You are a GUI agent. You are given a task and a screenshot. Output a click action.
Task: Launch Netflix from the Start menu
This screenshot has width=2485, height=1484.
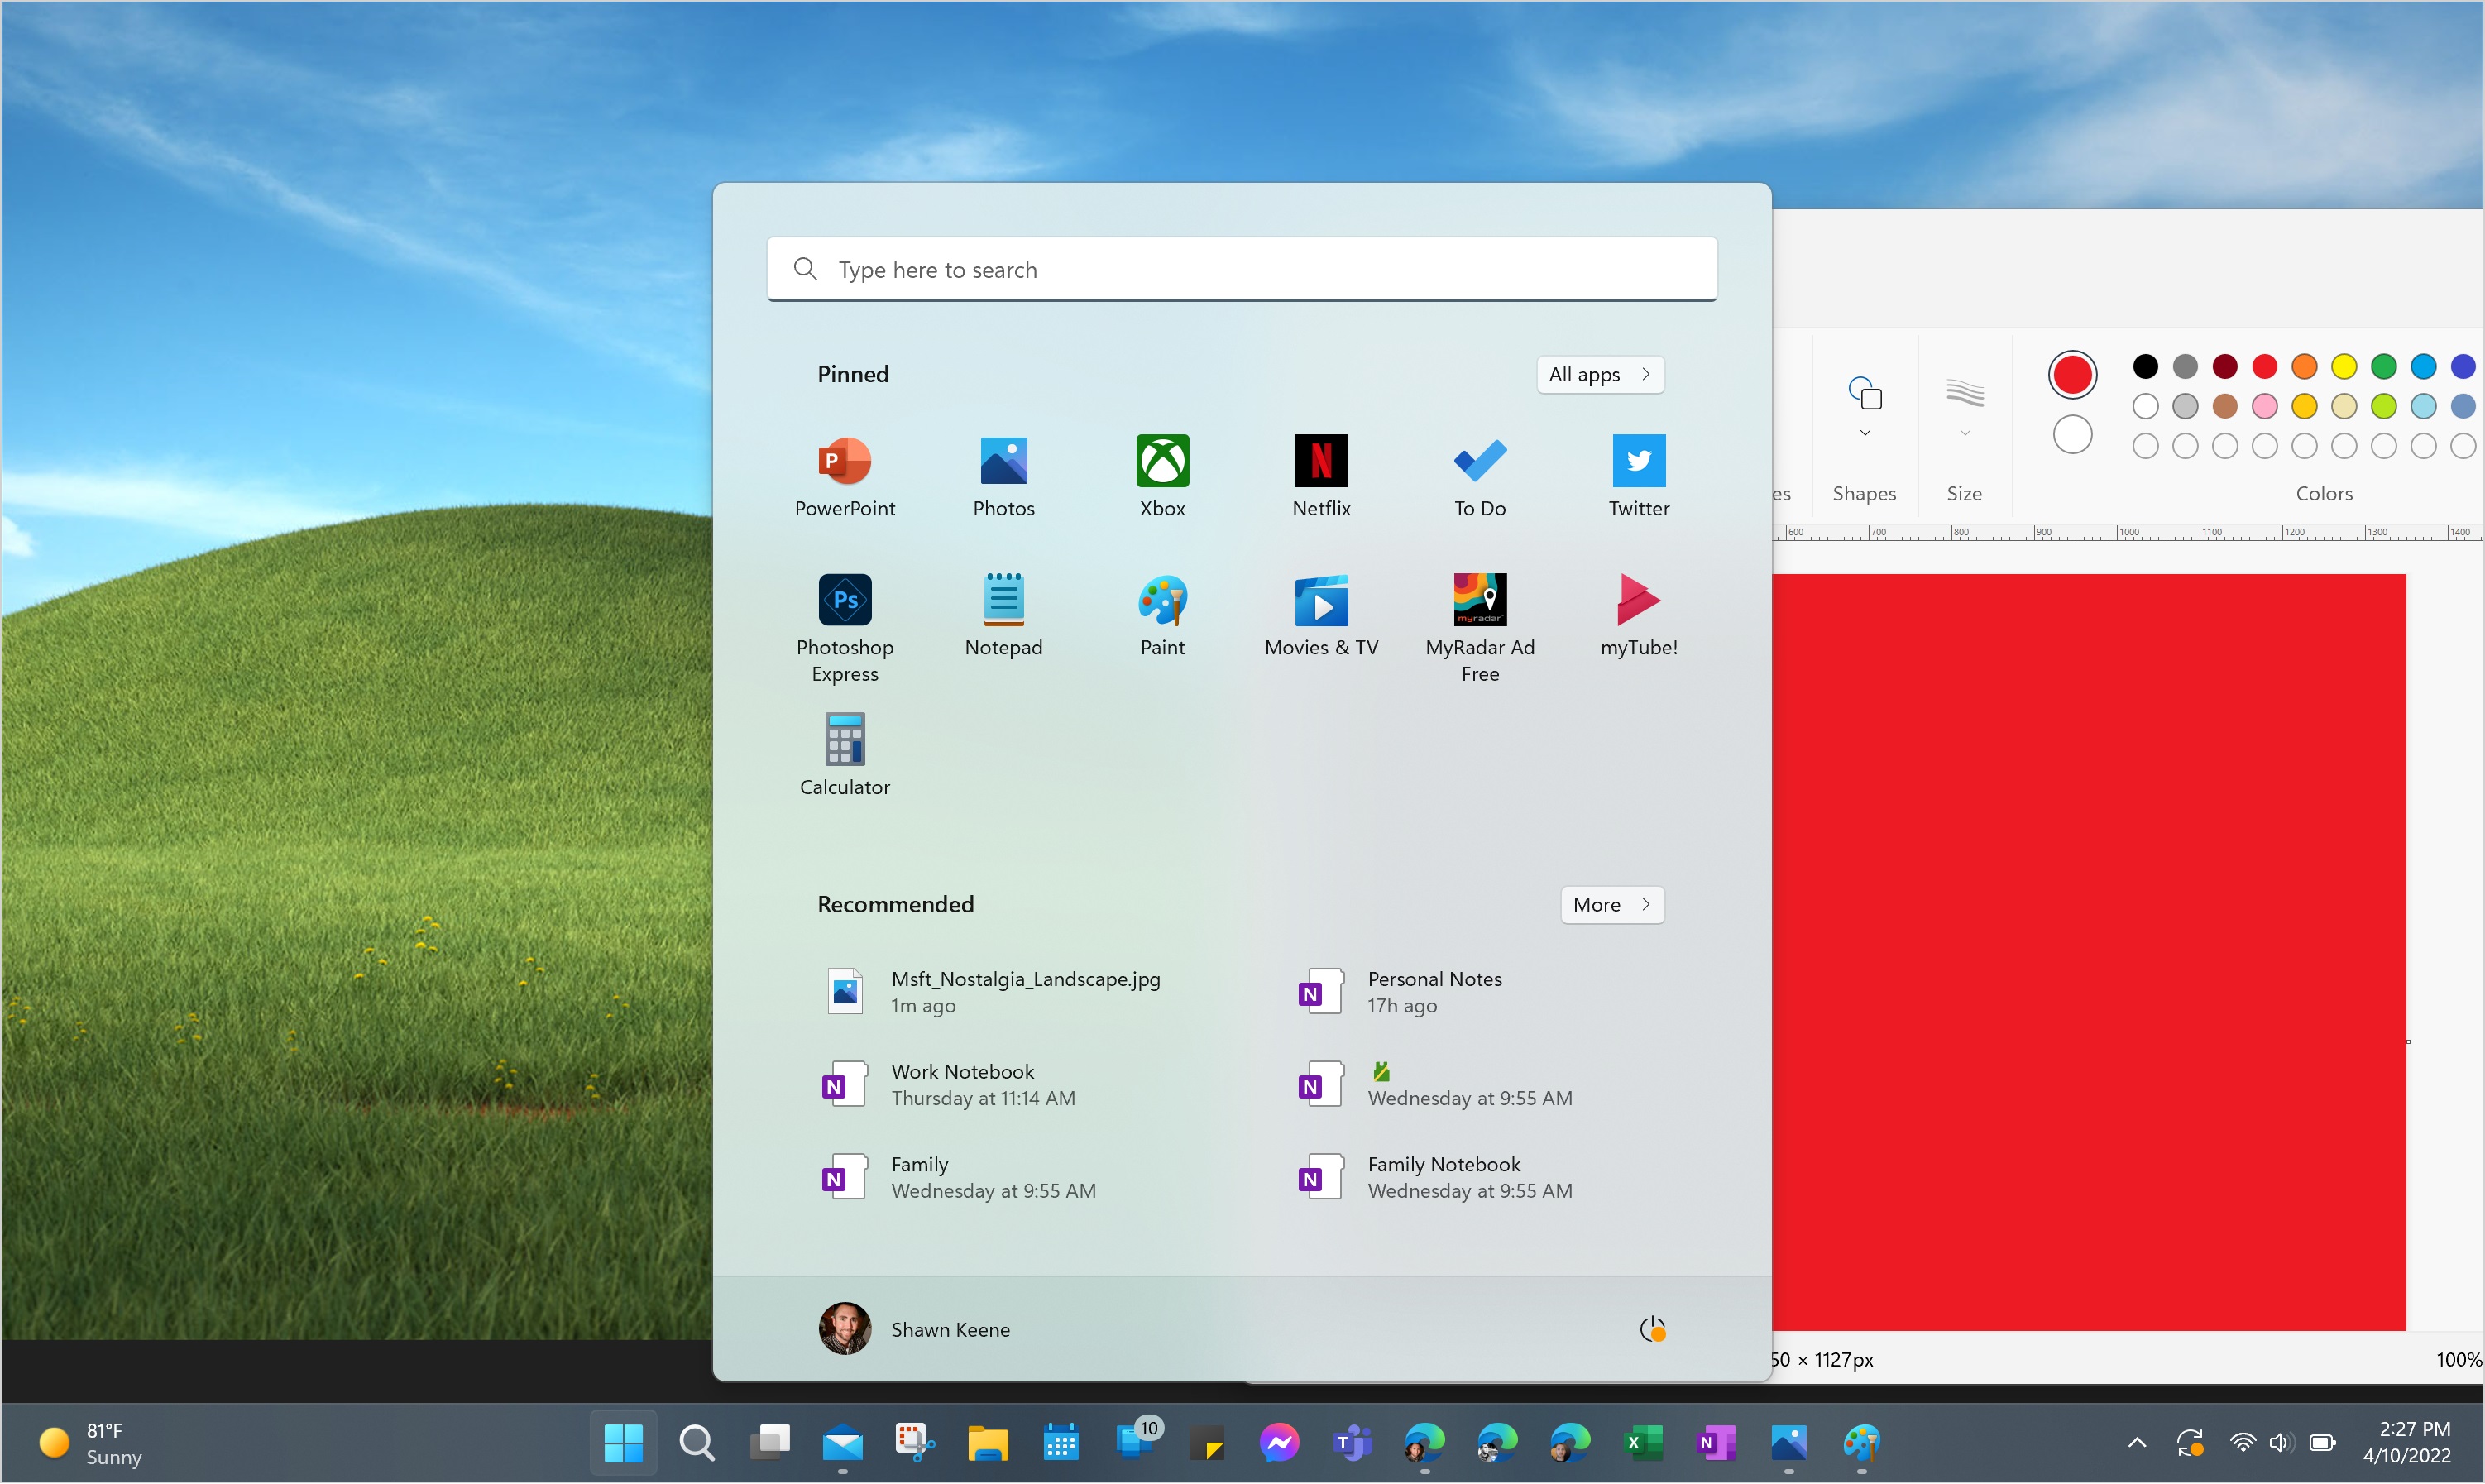[x=1321, y=477]
